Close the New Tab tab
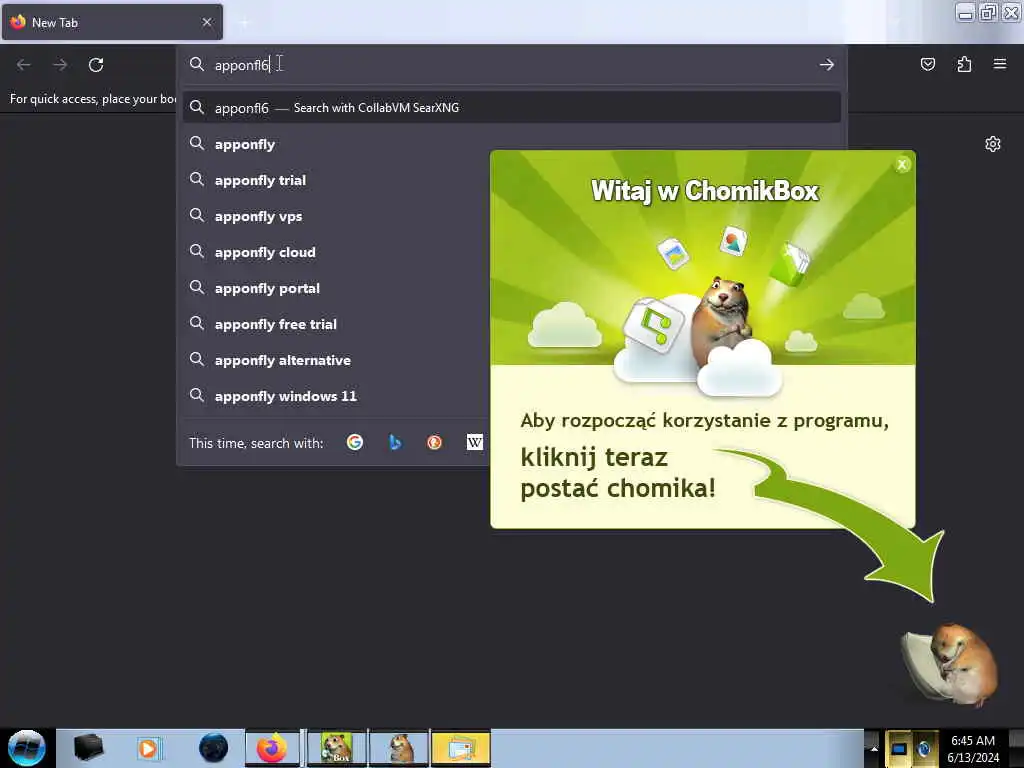Viewport: 1024px width, 768px height. click(207, 22)
